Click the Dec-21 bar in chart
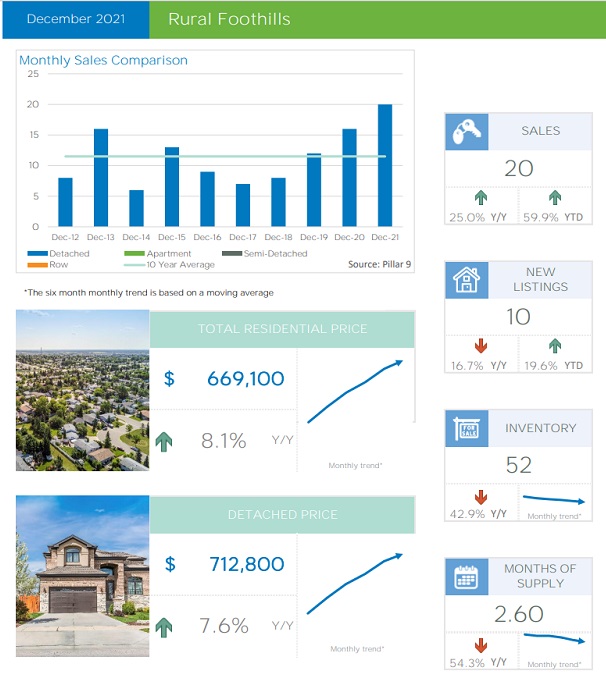Screen dimensions: 606x684 [385, 165]
